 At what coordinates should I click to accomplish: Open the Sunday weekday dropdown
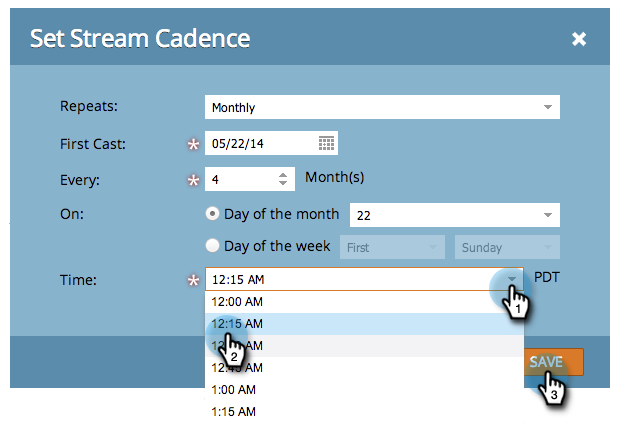(507, 247)
